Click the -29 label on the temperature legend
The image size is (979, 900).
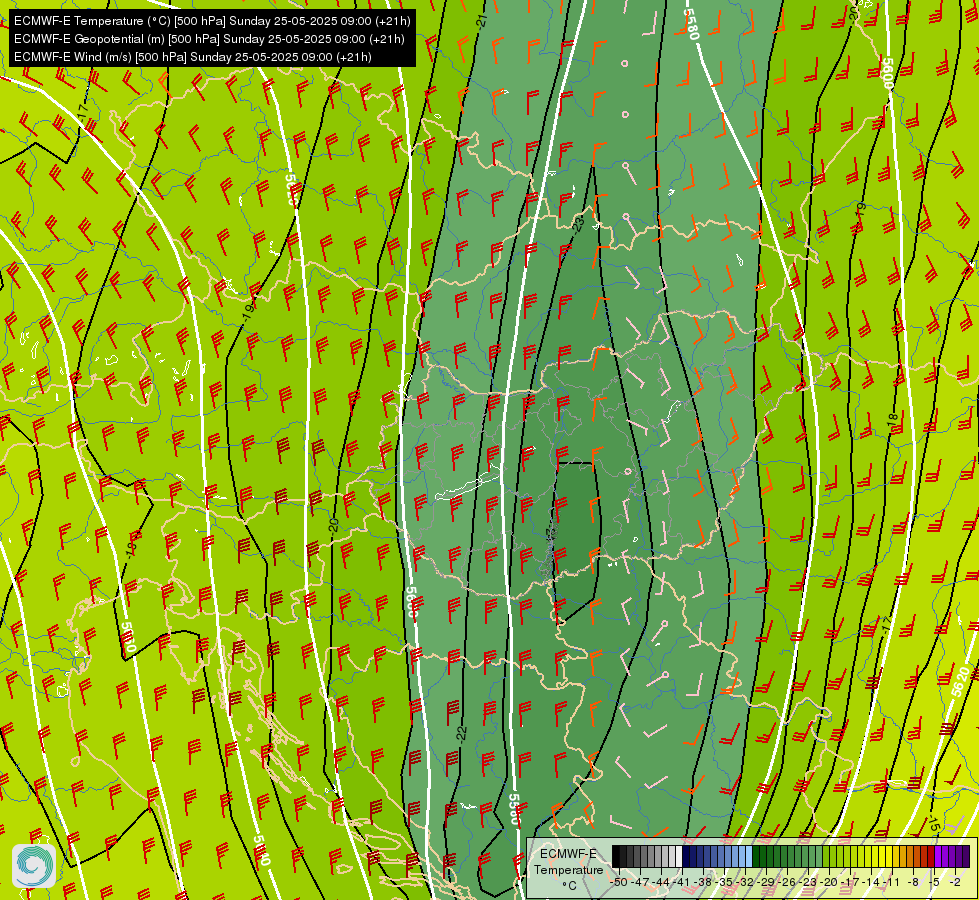coord(766,882)
